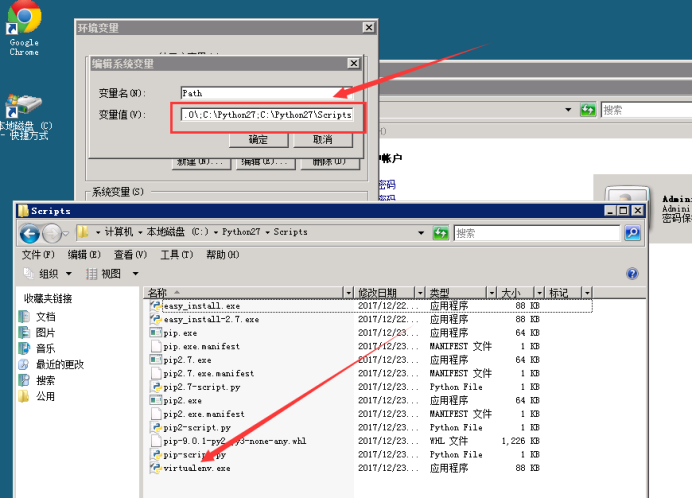Expand address bar history dropdown in Scripts window
Viewport: 692px width, 498px height.
click(421, 233)
